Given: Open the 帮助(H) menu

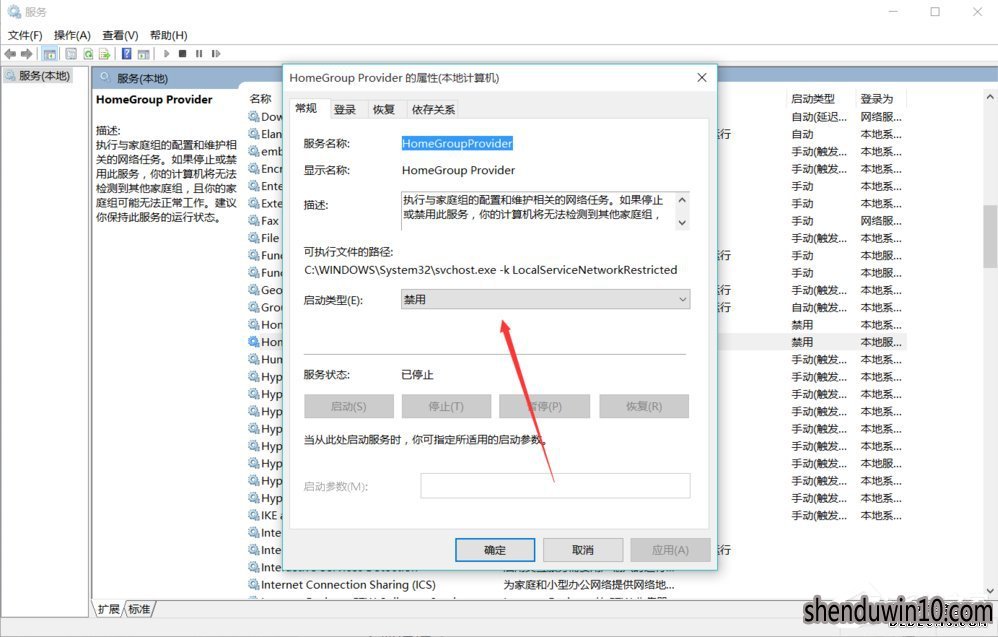Looking at the screenshot, I should (x=169, y=35).
